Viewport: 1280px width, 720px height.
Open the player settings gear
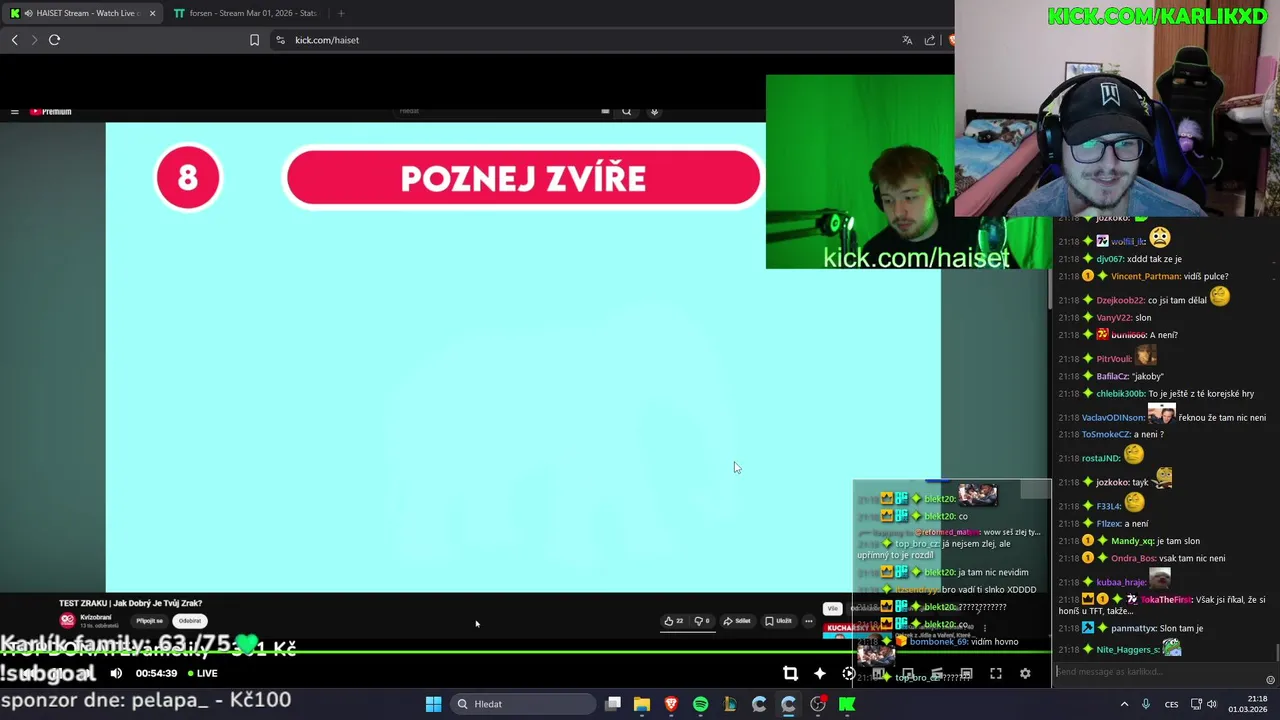click(x=1025, y=673)
